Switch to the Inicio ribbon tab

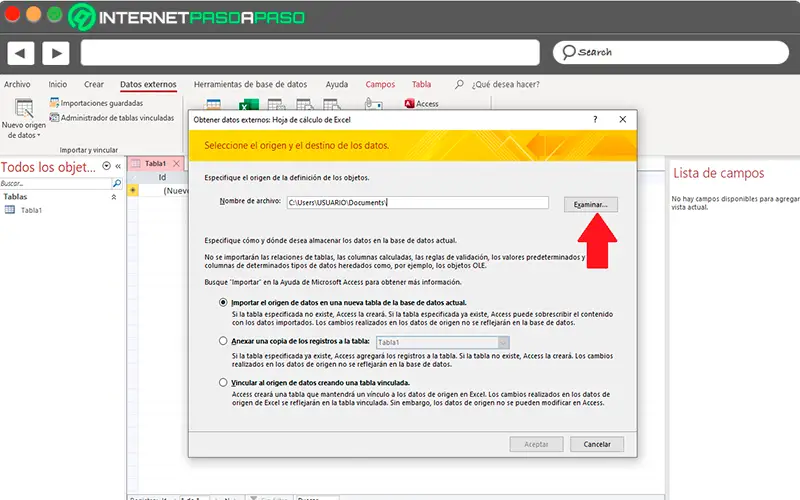pyautogui.click(x=58, y=84)
